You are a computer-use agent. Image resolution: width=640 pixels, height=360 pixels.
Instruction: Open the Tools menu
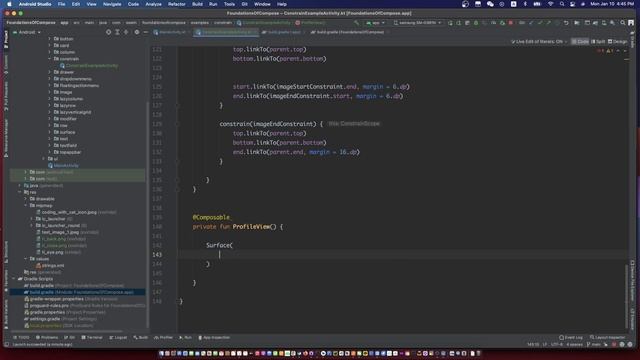[x=229, y=4]
